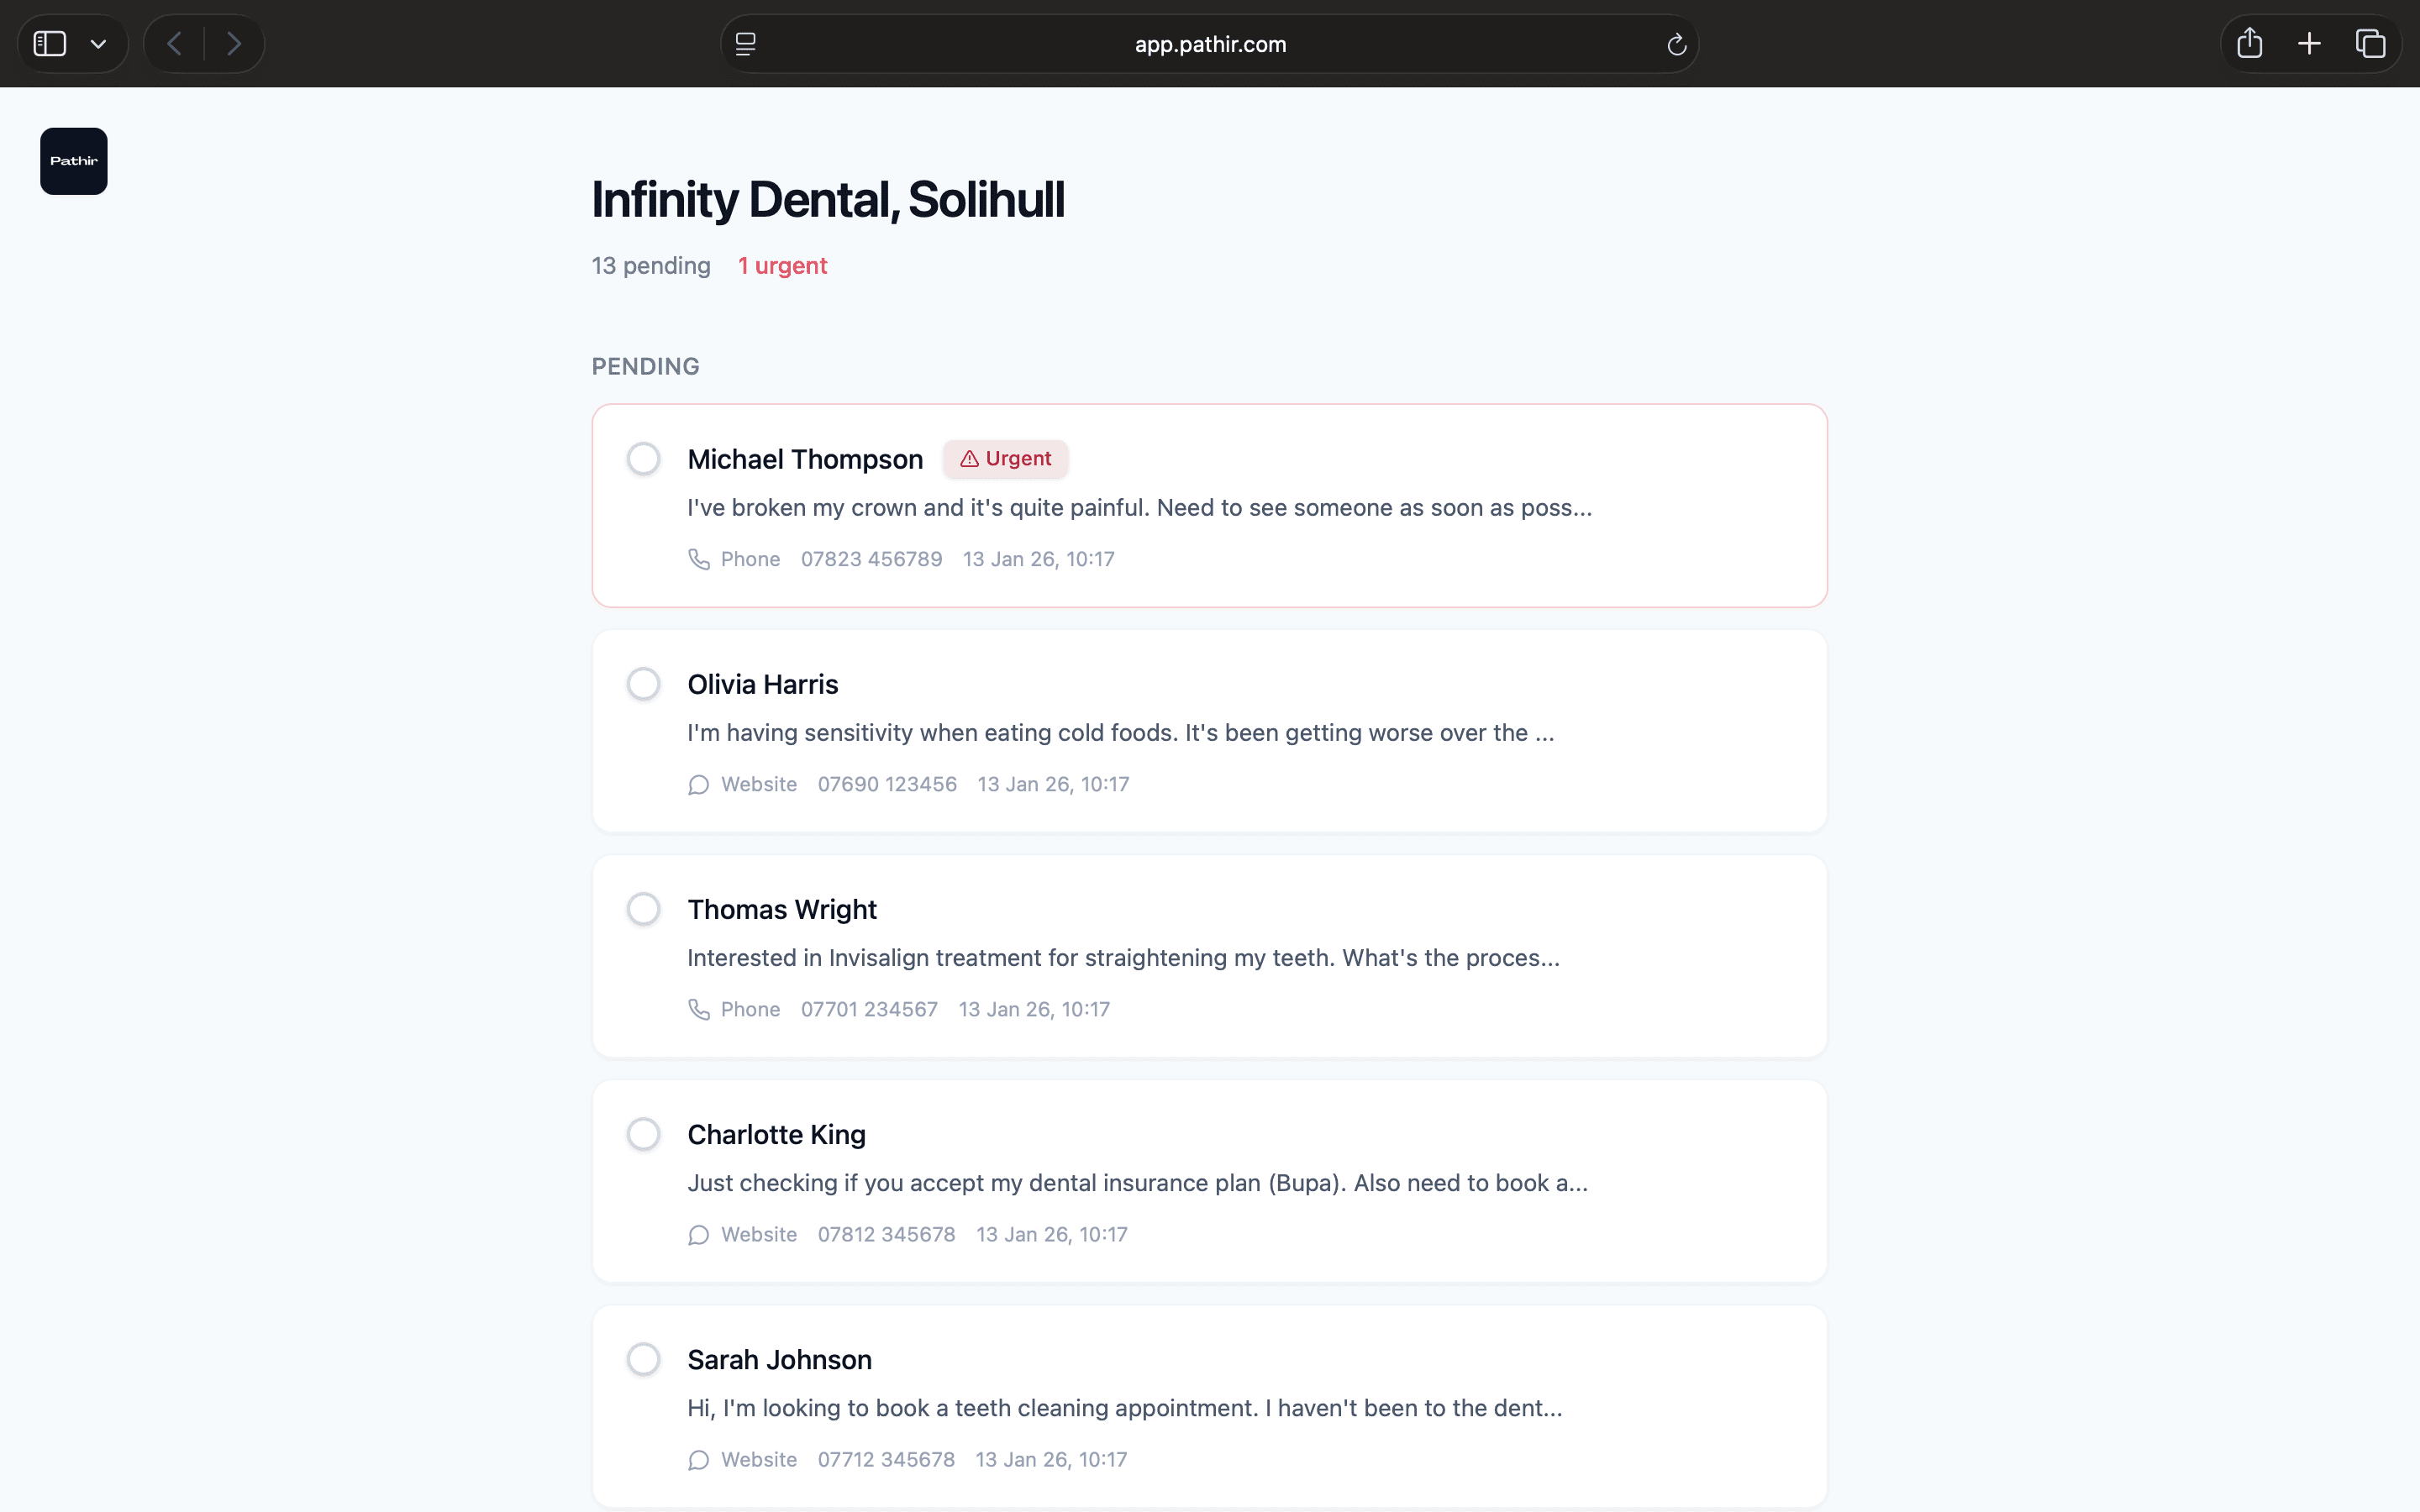Show tab overview icon
The width and height of the screenshot is (2420, 1512).
(2370, 44)
